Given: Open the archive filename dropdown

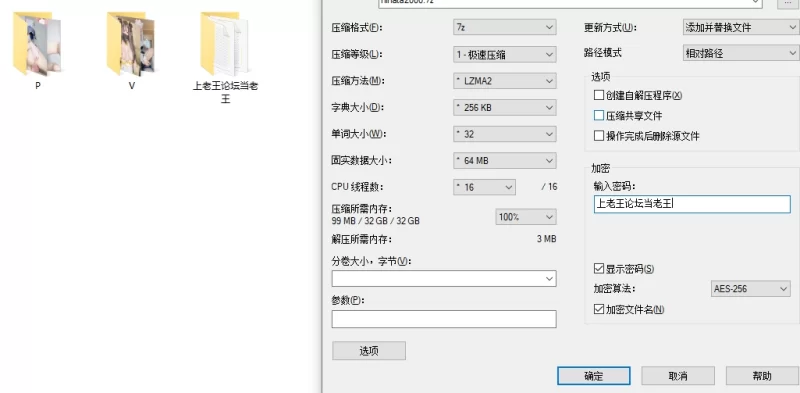Looking at the screenshot, I should 570,3.
